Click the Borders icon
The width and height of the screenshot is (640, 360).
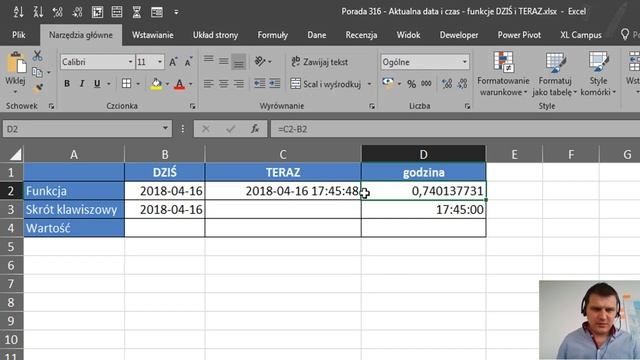[x=127, y=84]
